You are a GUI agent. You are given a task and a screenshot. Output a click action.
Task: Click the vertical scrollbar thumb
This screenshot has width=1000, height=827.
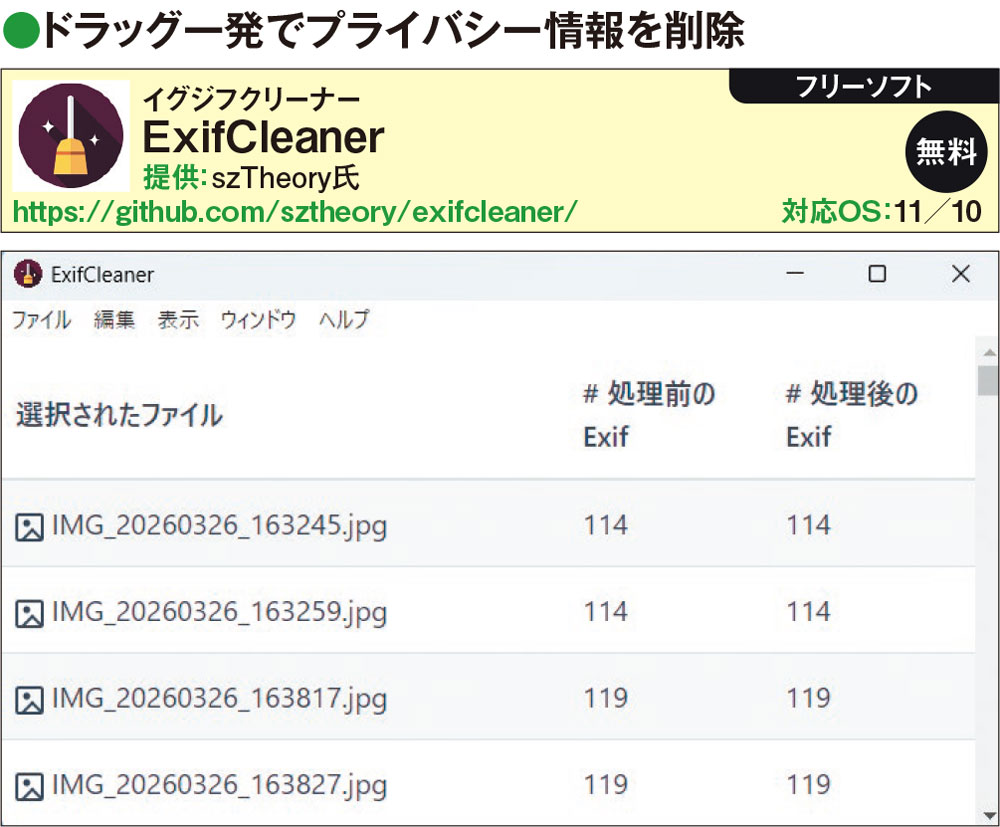pyautogui.click(x=988, y=381)
